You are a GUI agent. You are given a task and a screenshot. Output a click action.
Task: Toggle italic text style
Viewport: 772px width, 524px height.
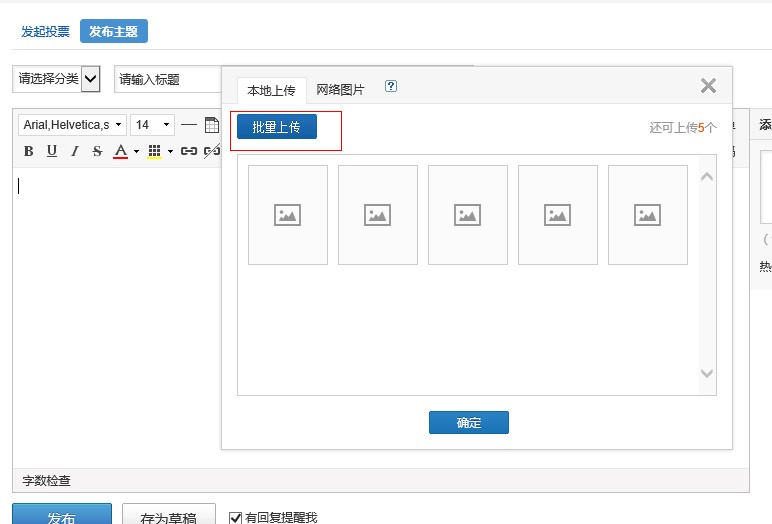74,151
